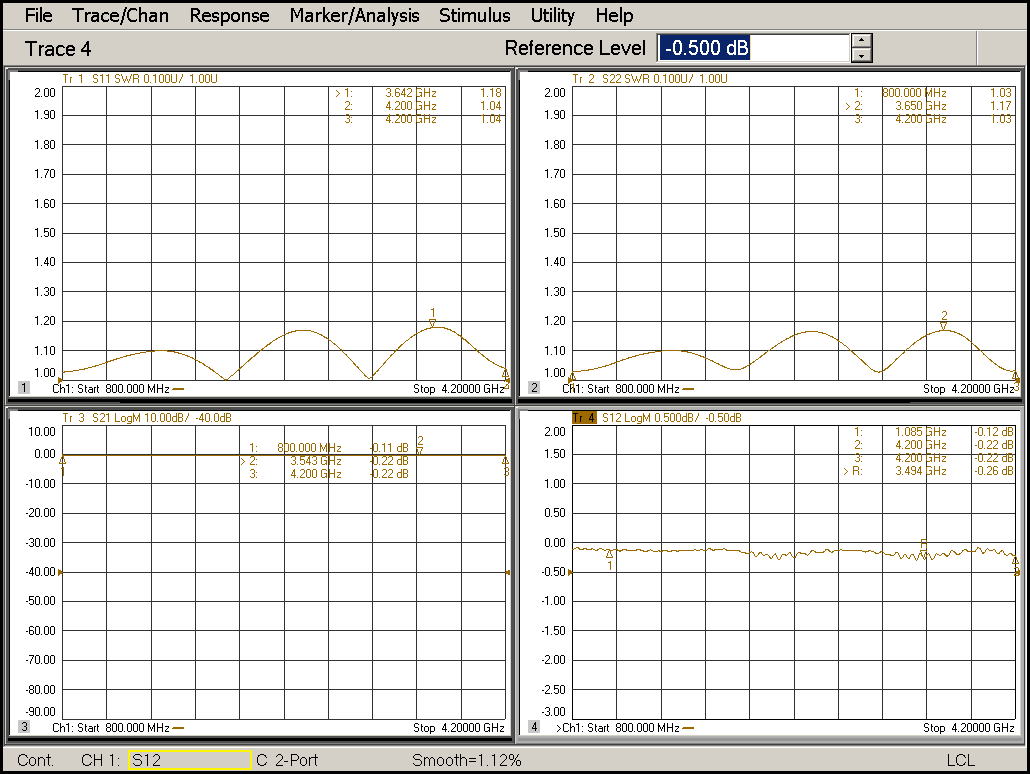Increase Reference Level with up arrow
The image size is (1030, 774).
(x=862, y=41)
